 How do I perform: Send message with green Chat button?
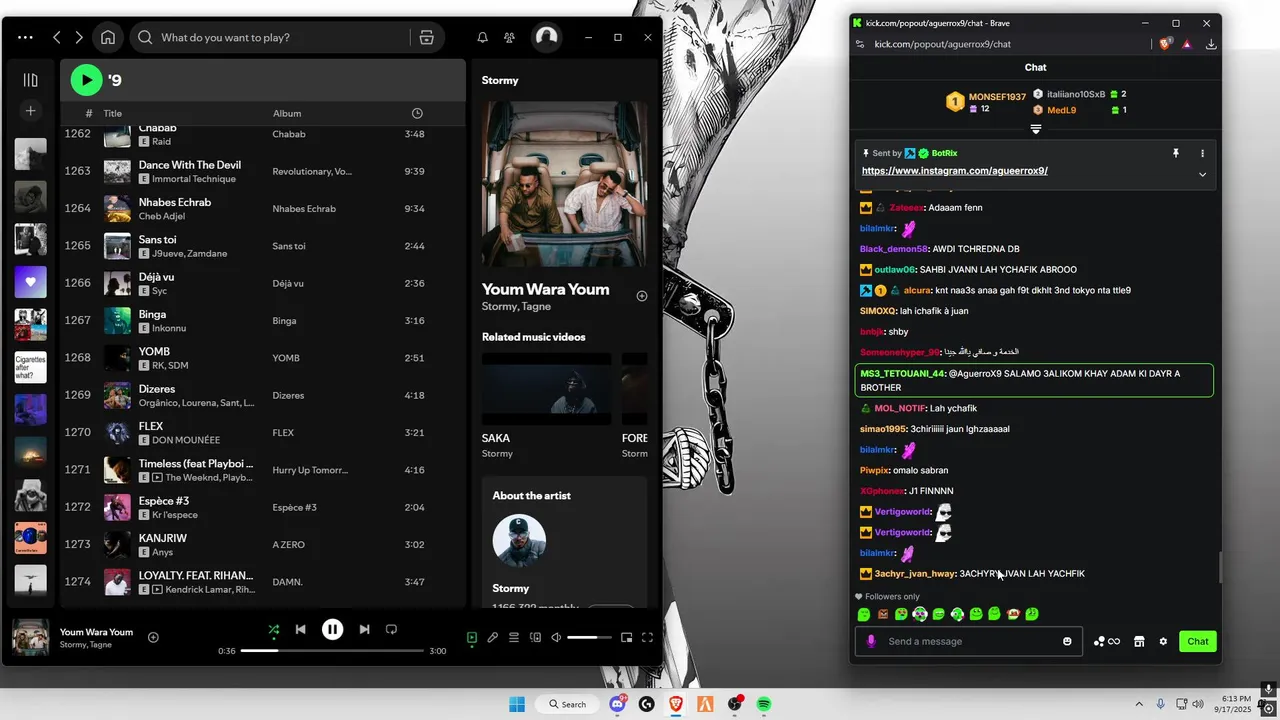pos(1197,641)
